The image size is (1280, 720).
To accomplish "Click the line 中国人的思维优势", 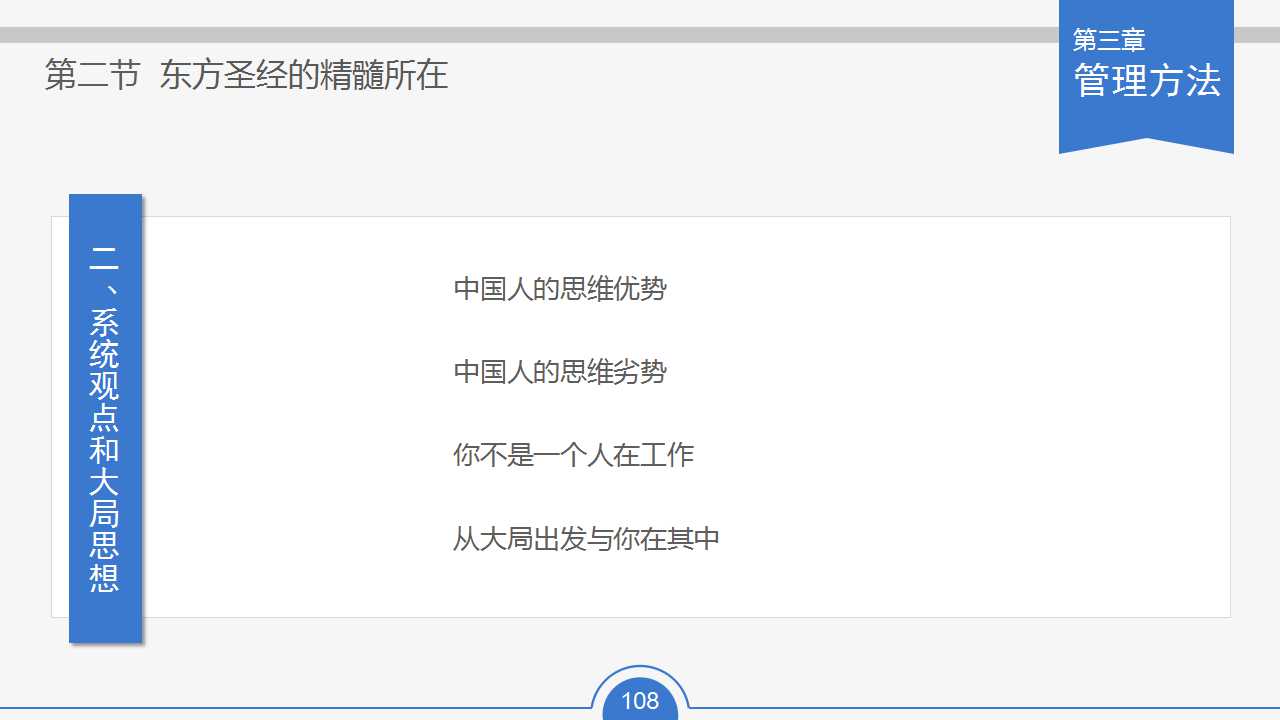I will pyautogui.click(x=560, y=289).
